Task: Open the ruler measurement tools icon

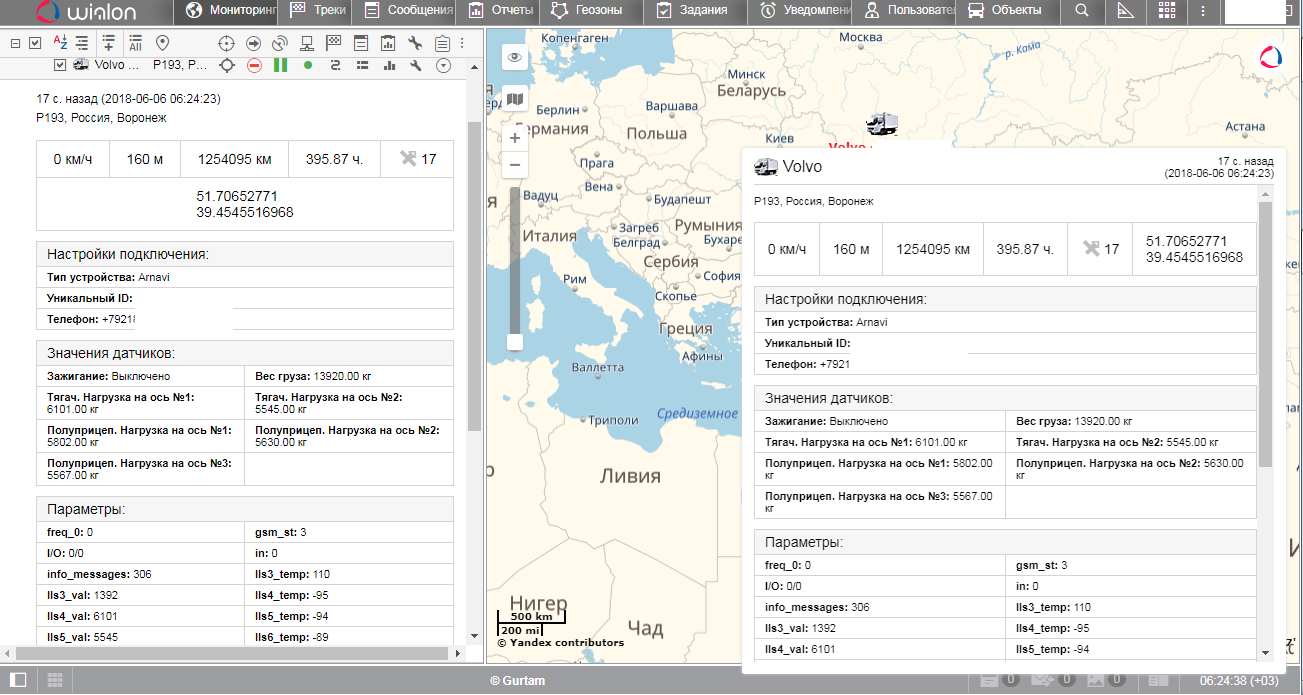Action: pos(1125,11)
